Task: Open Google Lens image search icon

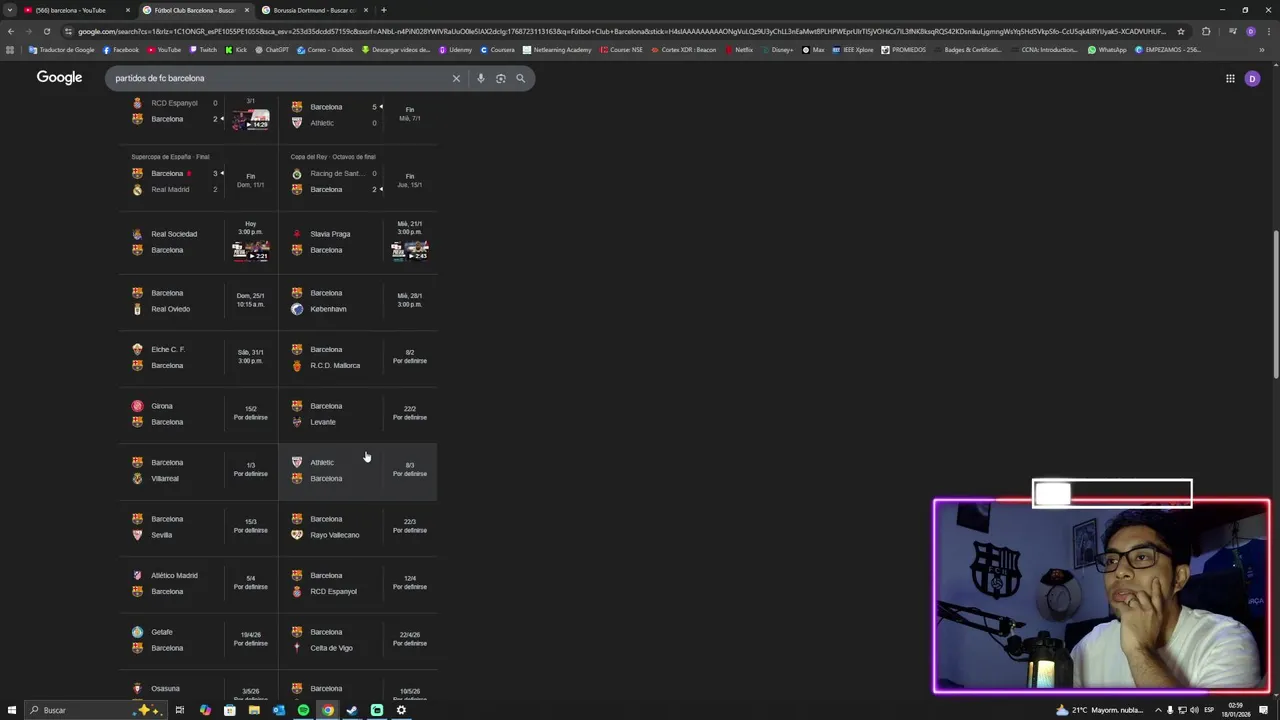Action: point(501,78)
